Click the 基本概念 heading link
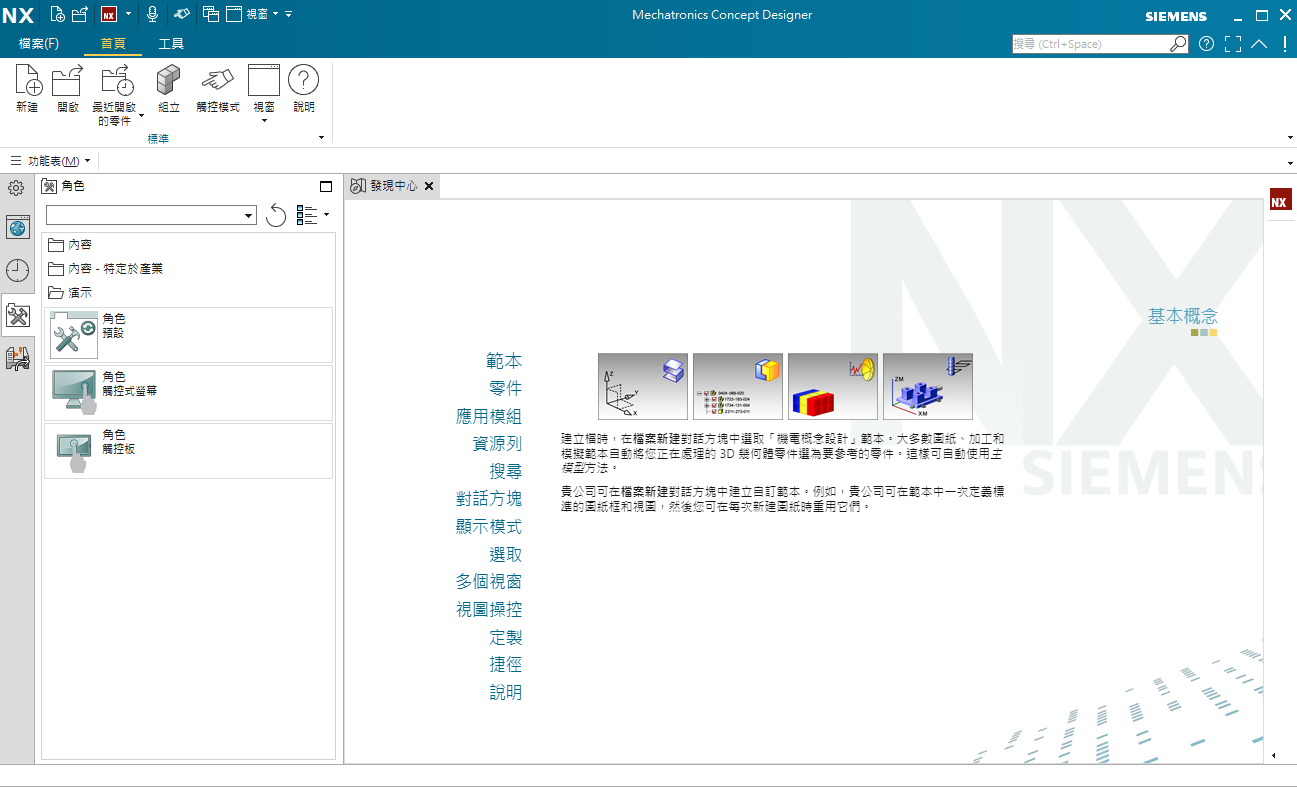 click(x=1183, y=316)
